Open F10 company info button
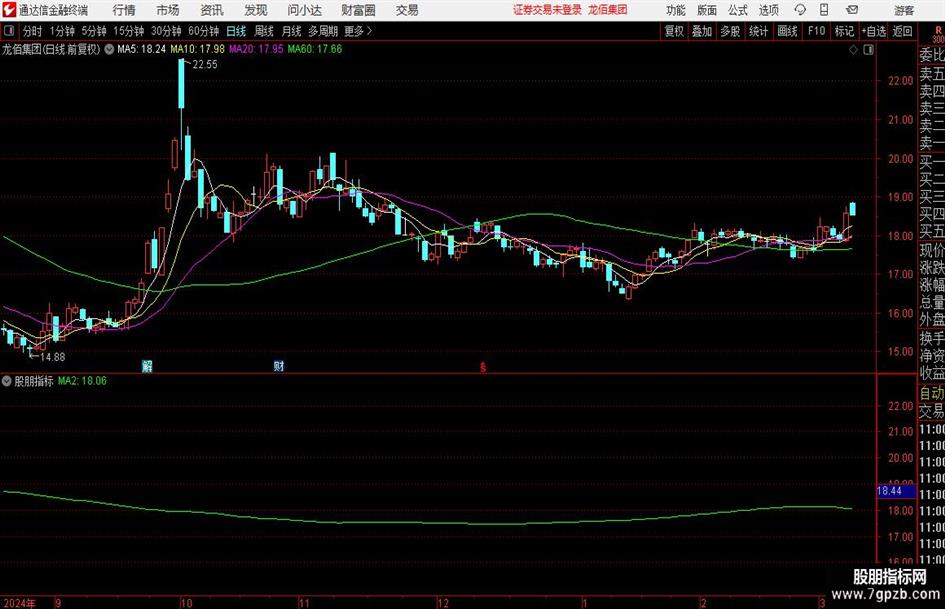 click(x=817, y=31)
